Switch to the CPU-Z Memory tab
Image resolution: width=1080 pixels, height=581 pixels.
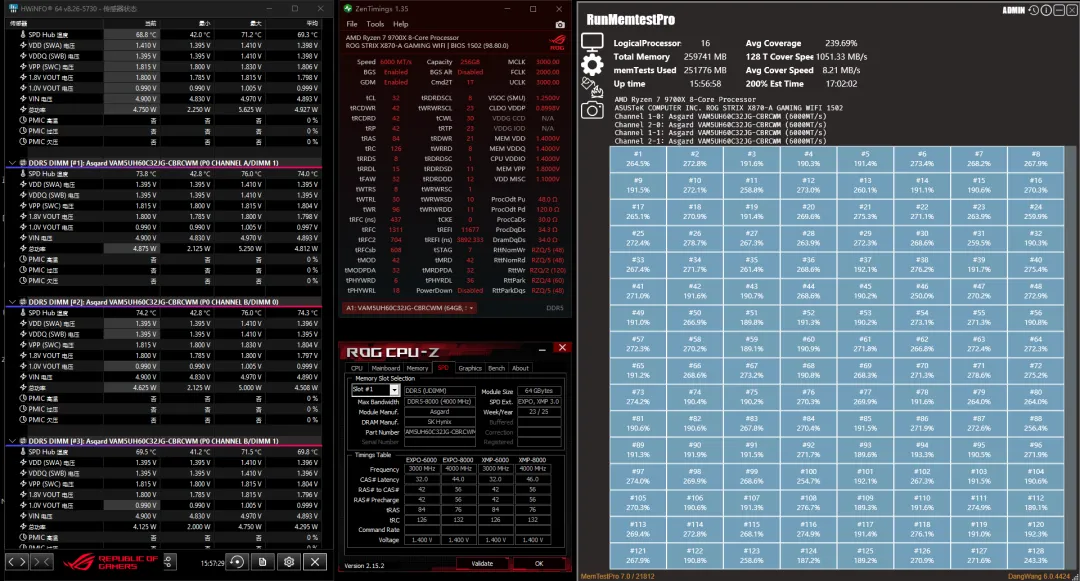click(417, 368)
